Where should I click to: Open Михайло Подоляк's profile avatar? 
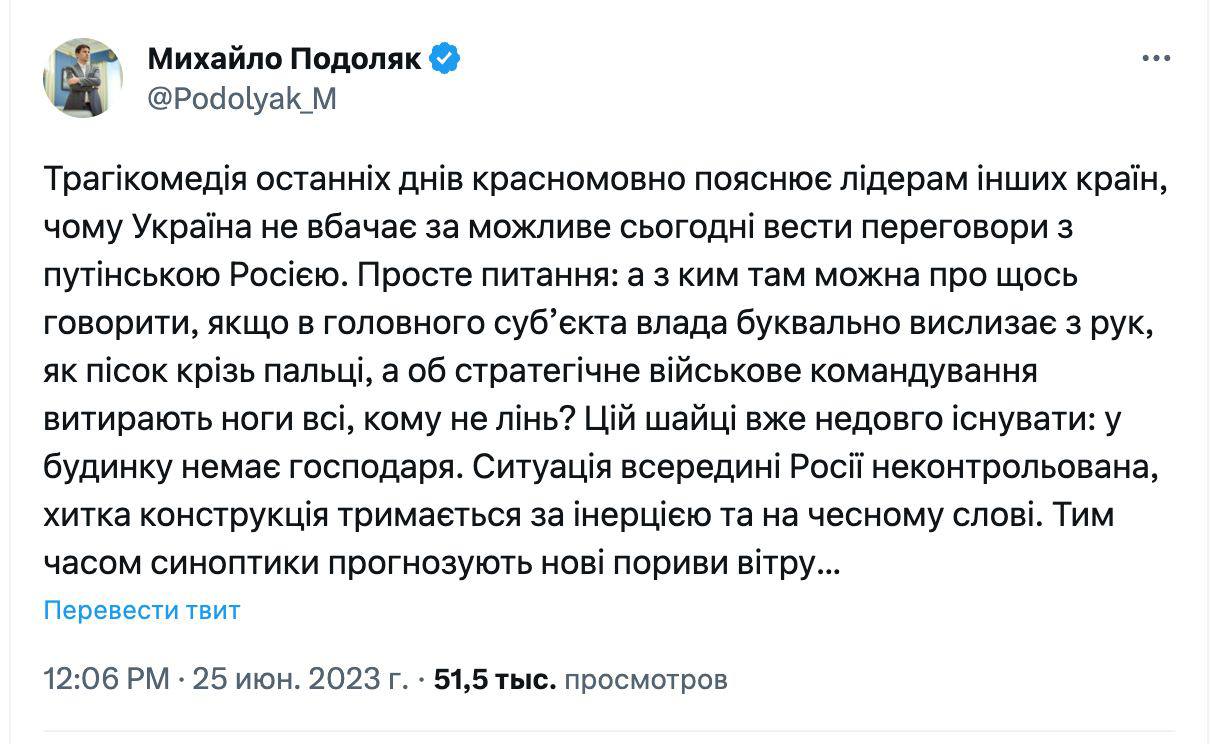[x=83, y=78]
